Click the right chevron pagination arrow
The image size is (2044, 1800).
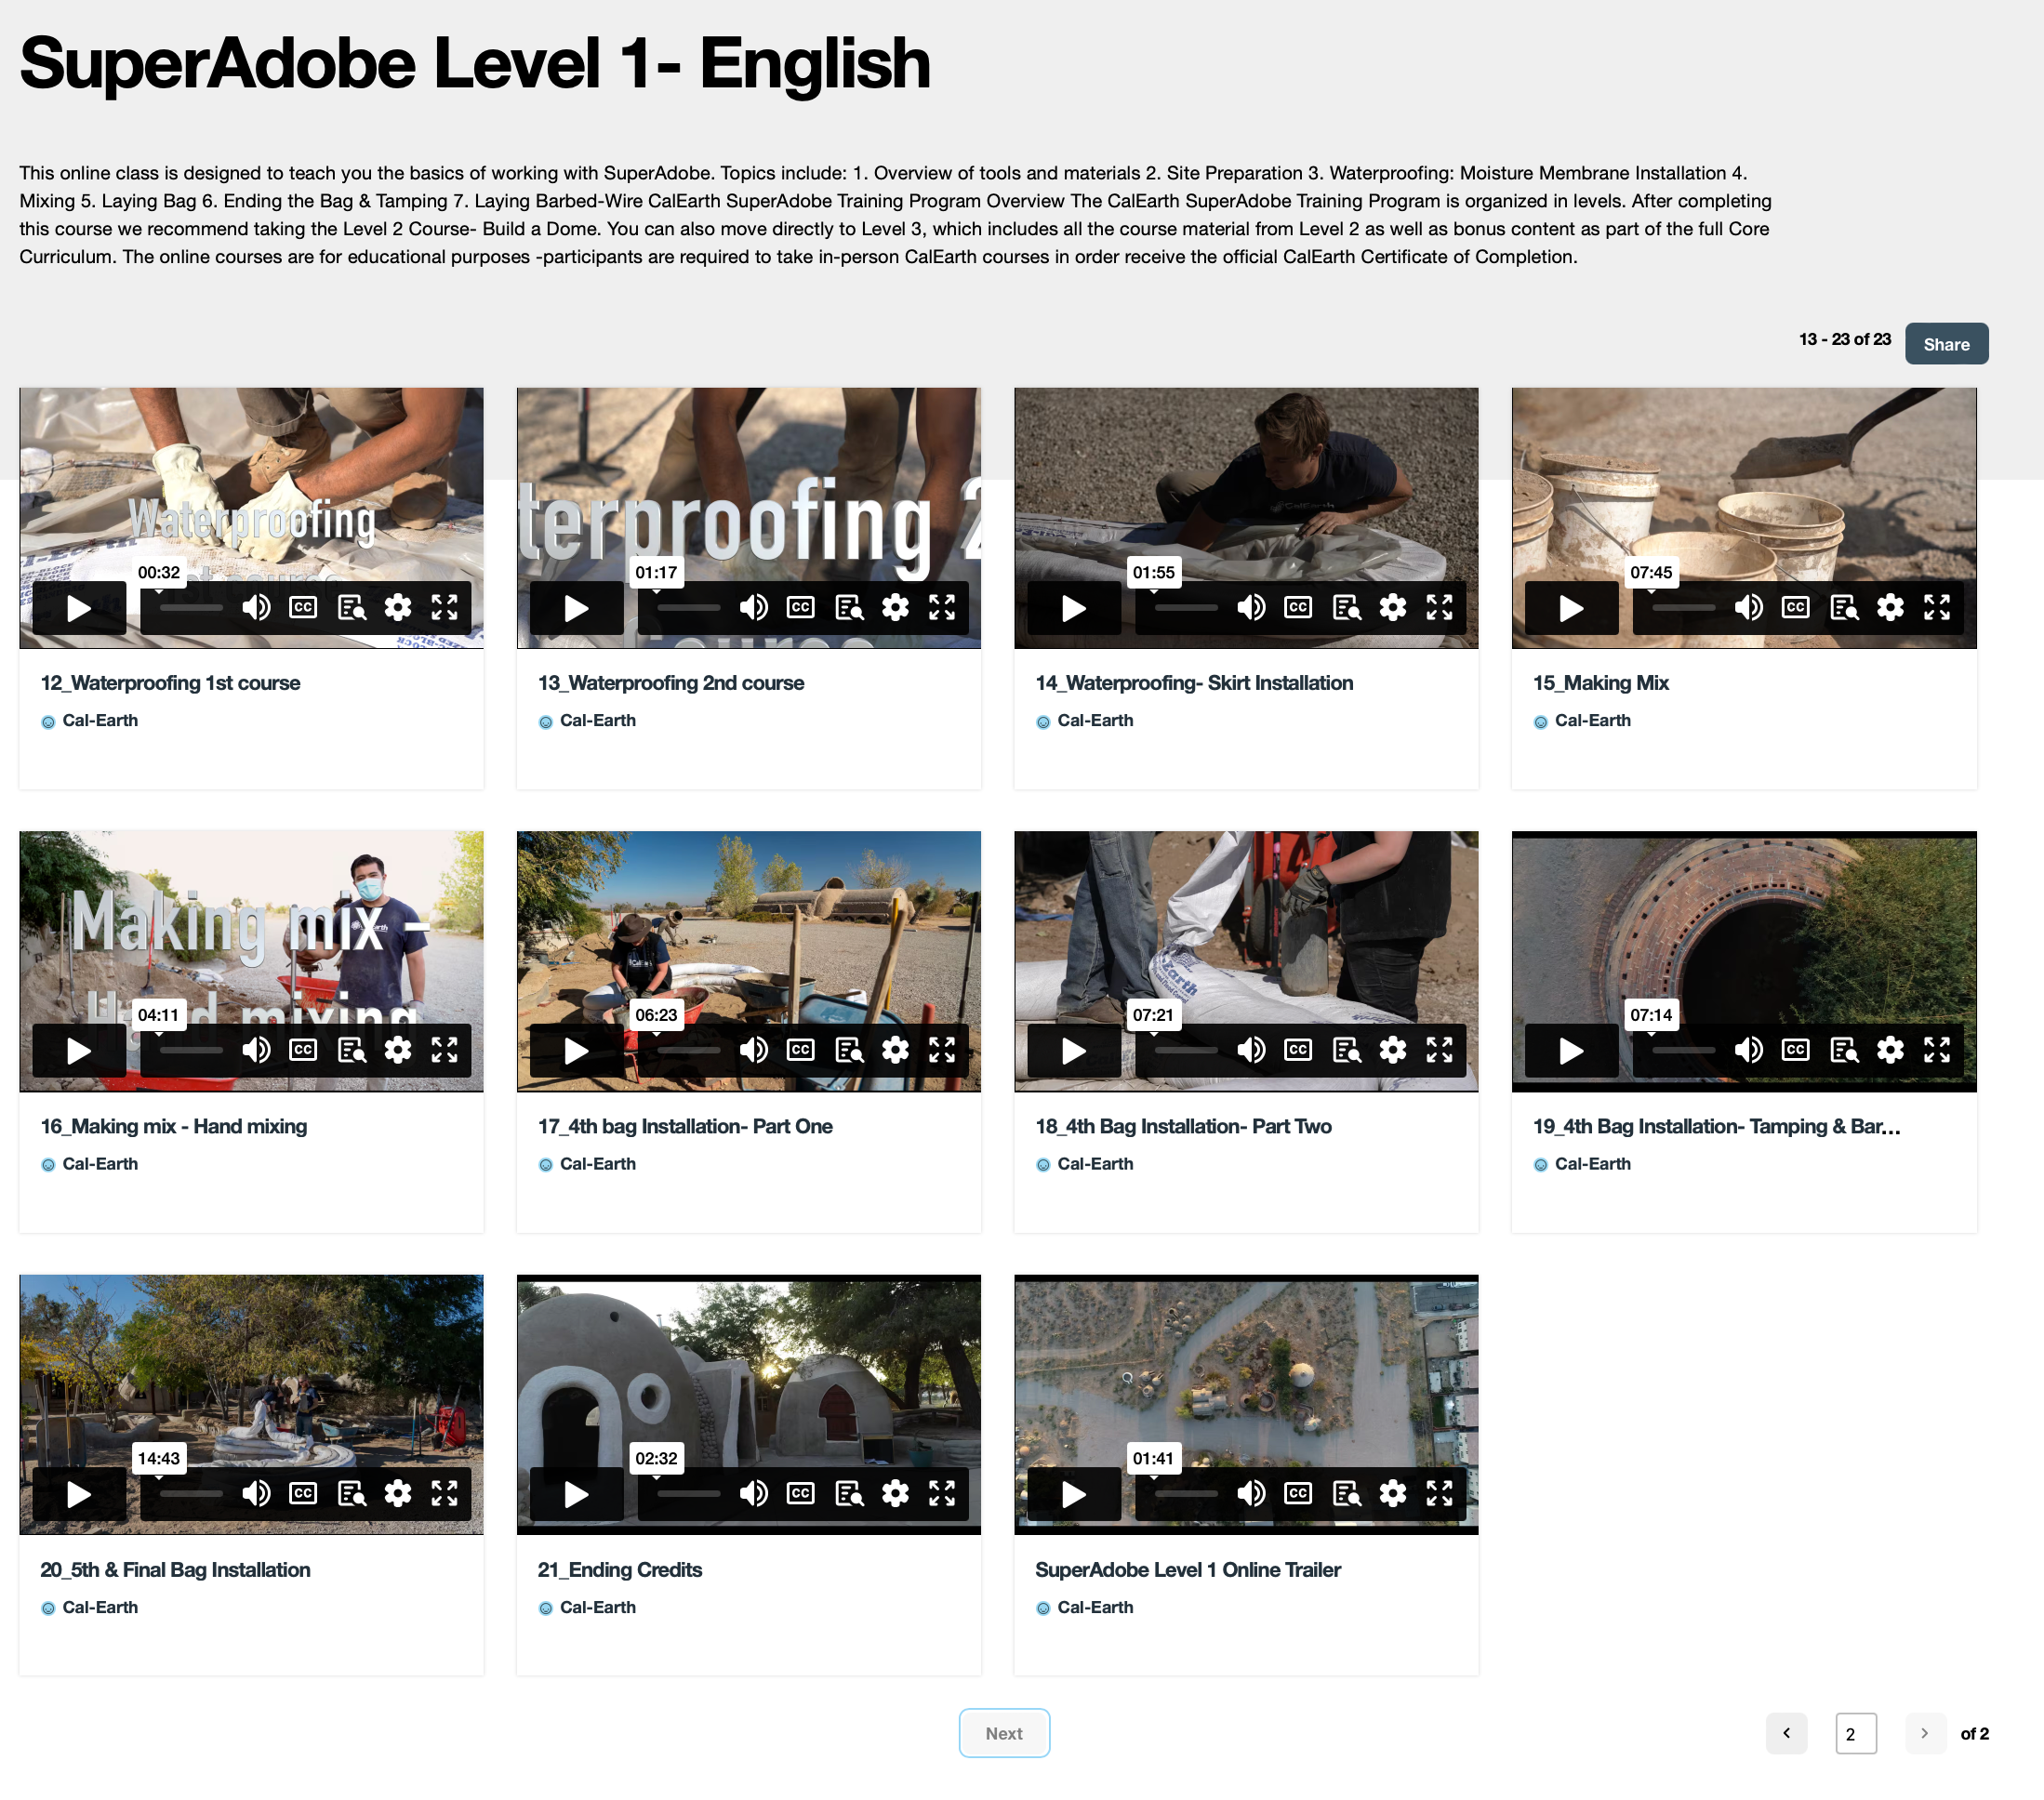1924,1733
